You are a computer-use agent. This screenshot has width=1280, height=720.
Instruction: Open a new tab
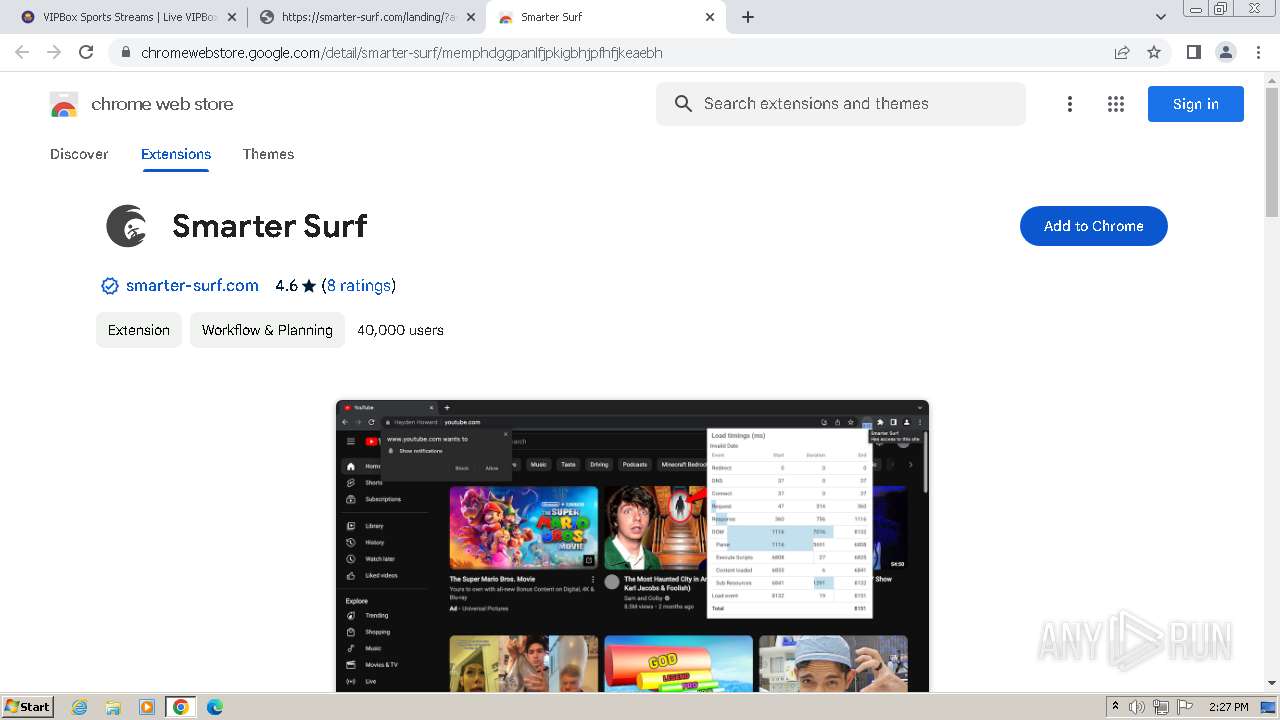[x=748, y=17]
